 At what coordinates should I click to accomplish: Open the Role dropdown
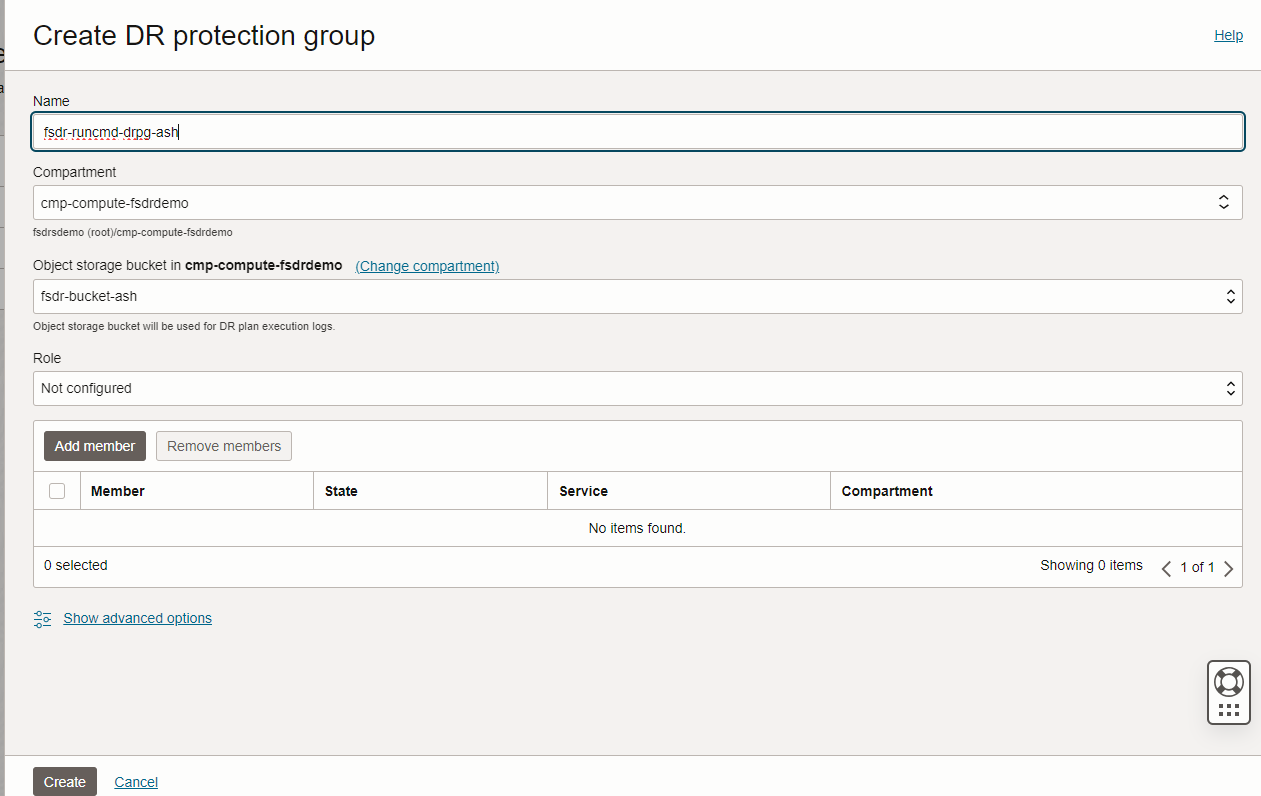click(637, 389)
